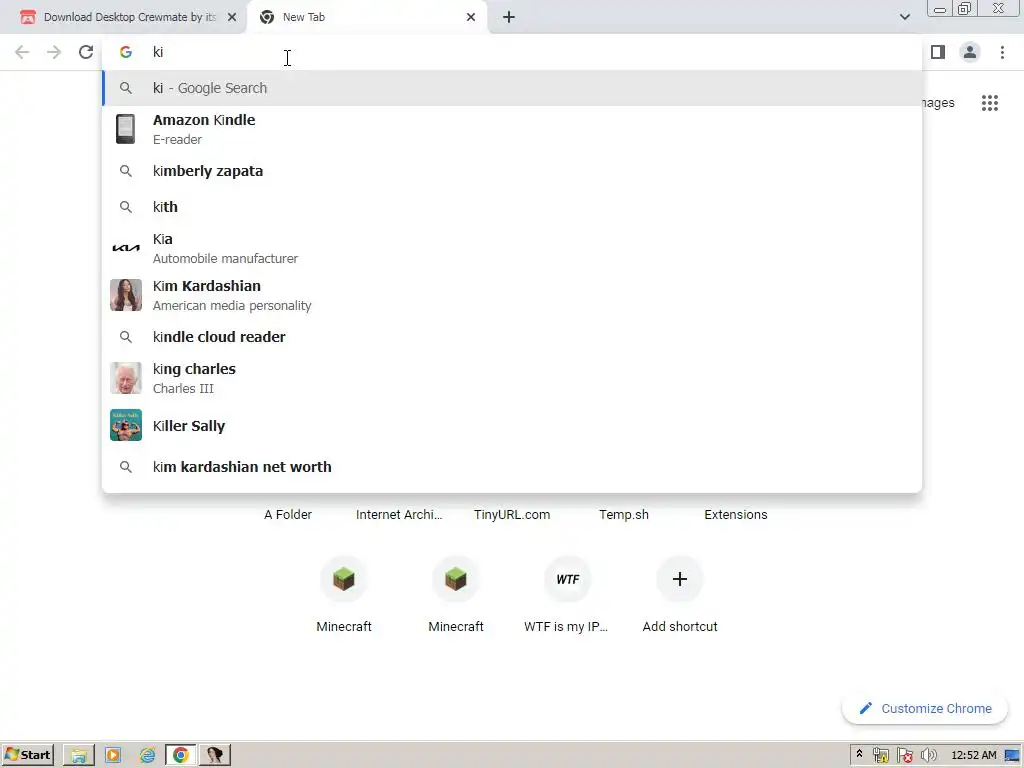Click the volume speaker tray icon
Viewport: 1024px width, 768px height.
point(928,756)
